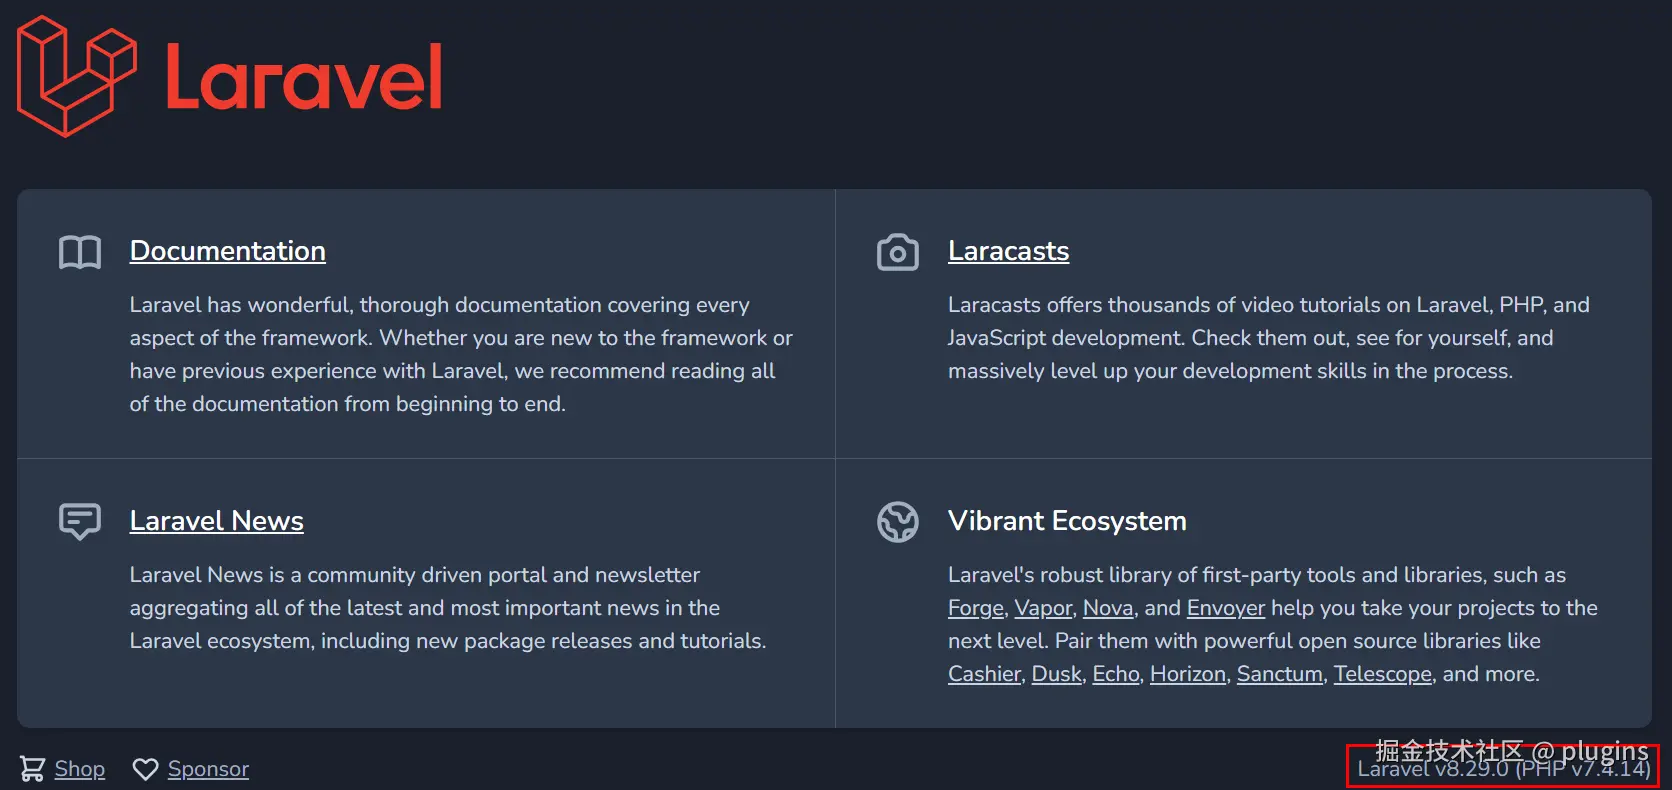Image resolution: width=1672 pixels, height=790 pixels.
Task: Open the Cashier library link
Action: pos(984,674)
